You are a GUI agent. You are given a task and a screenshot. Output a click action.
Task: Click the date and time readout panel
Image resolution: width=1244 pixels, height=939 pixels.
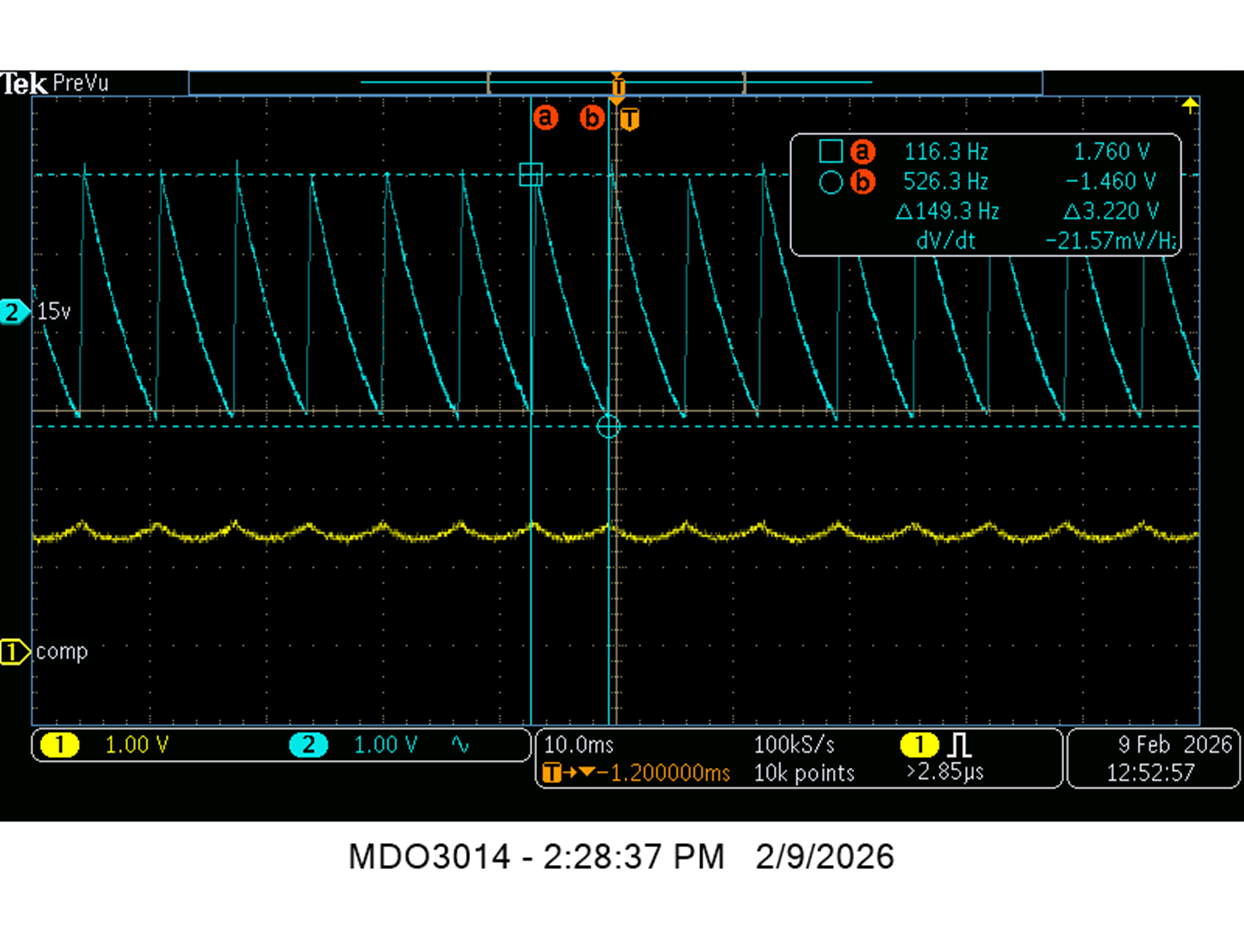coord(1140,759)
